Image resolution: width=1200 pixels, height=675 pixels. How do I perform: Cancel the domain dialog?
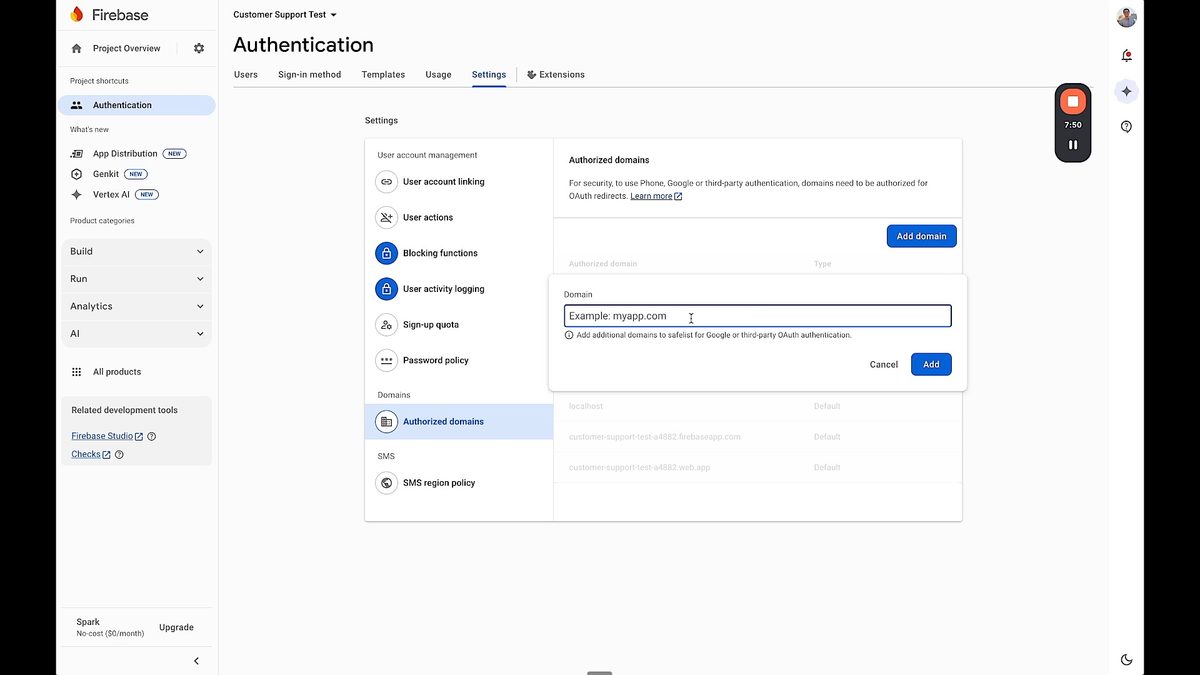pos(884,365)
